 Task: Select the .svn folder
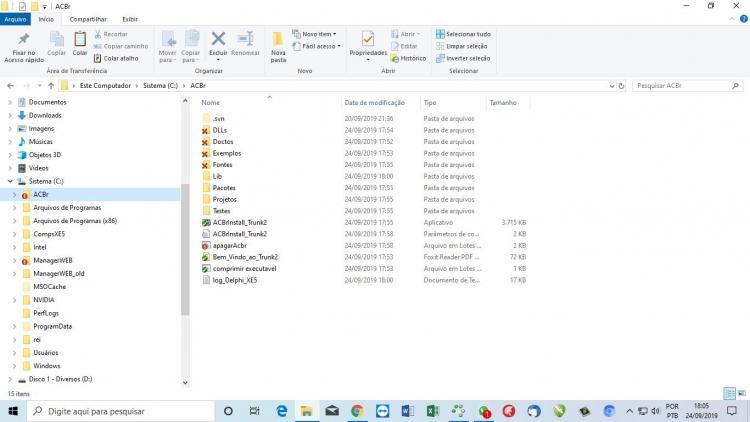pos(218,119)
